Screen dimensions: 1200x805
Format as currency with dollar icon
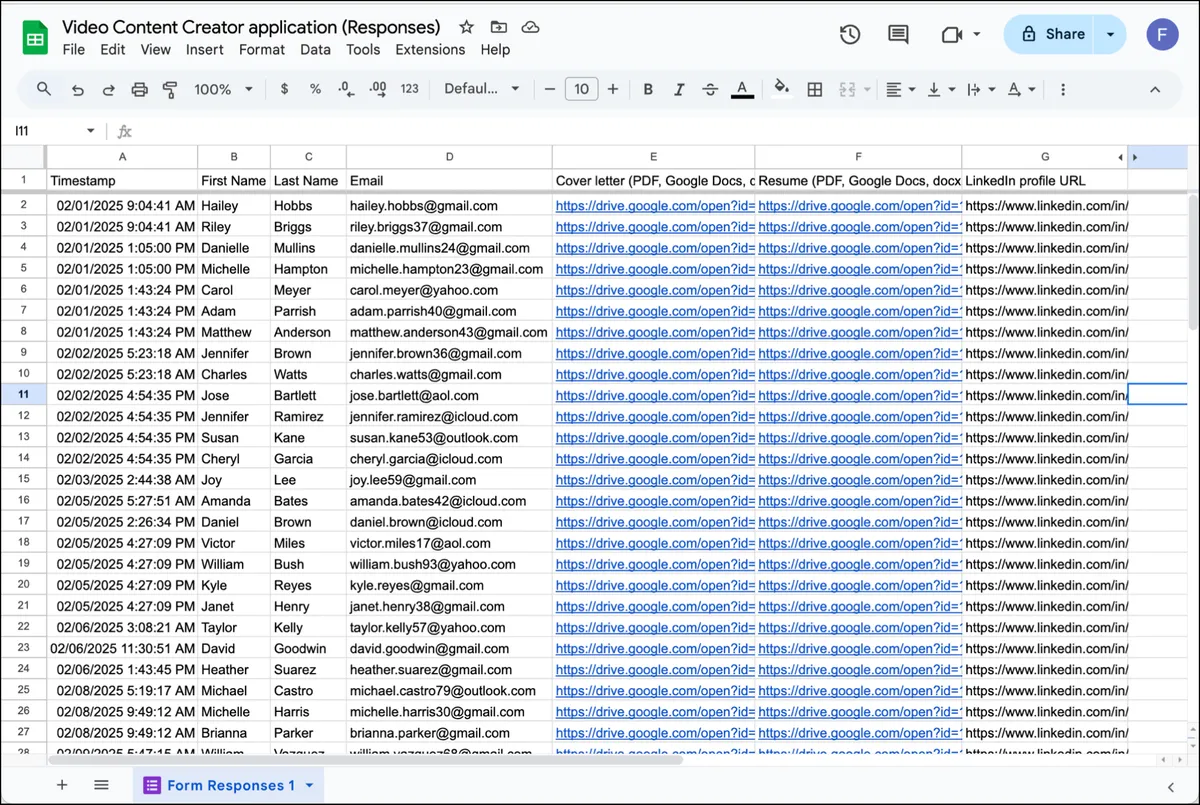coord(284,89)
